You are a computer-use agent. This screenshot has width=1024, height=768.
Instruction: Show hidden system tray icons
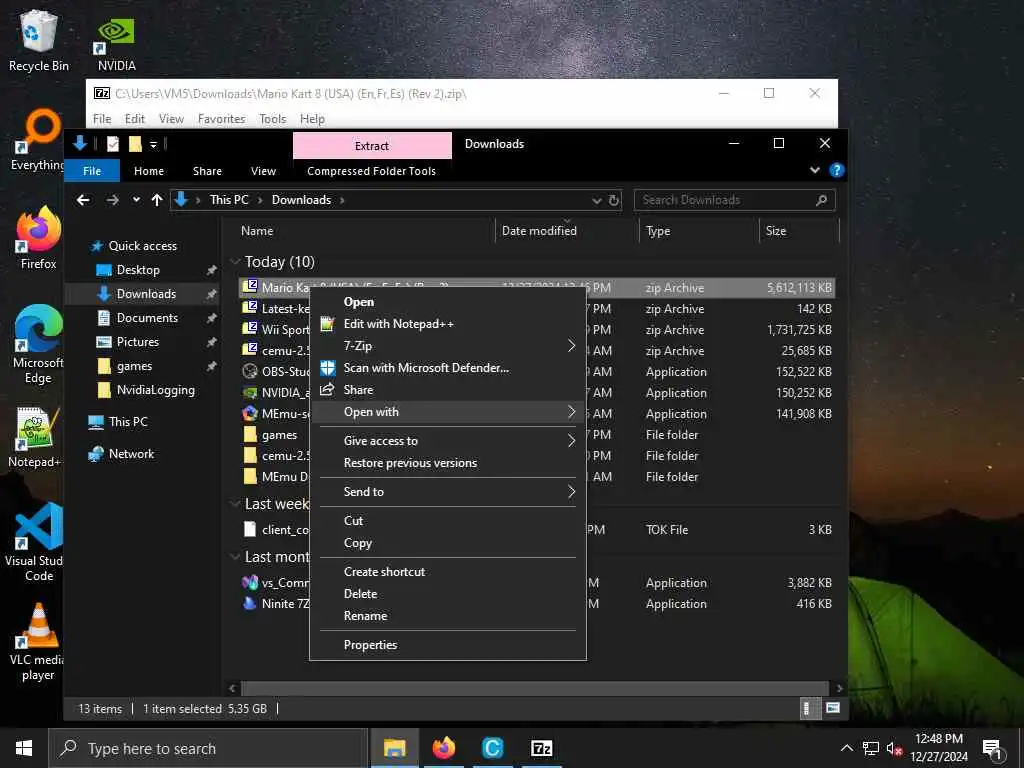click(846, 748)
